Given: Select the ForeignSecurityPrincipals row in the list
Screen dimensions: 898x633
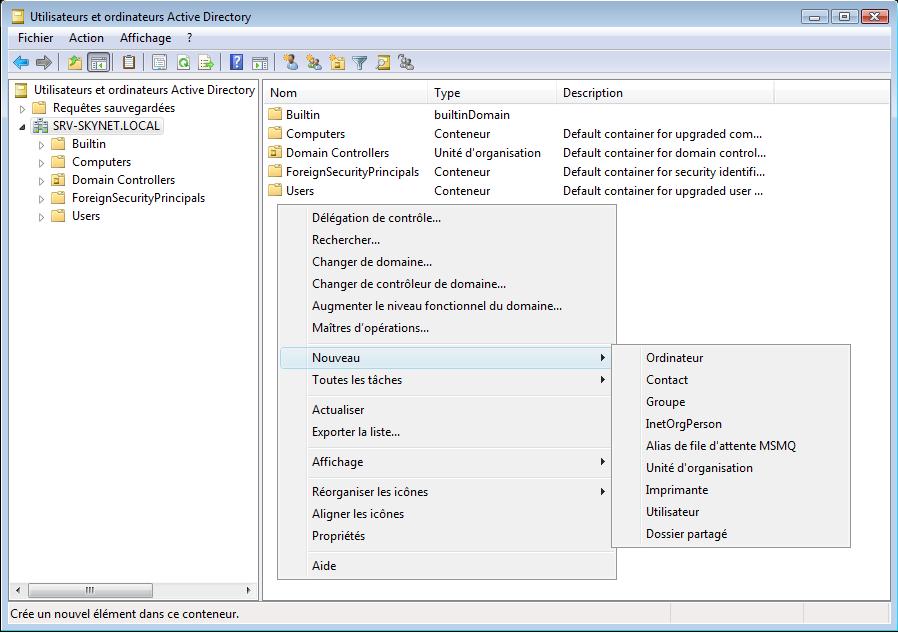Looking at the screenshot, I should pos(352,172).
